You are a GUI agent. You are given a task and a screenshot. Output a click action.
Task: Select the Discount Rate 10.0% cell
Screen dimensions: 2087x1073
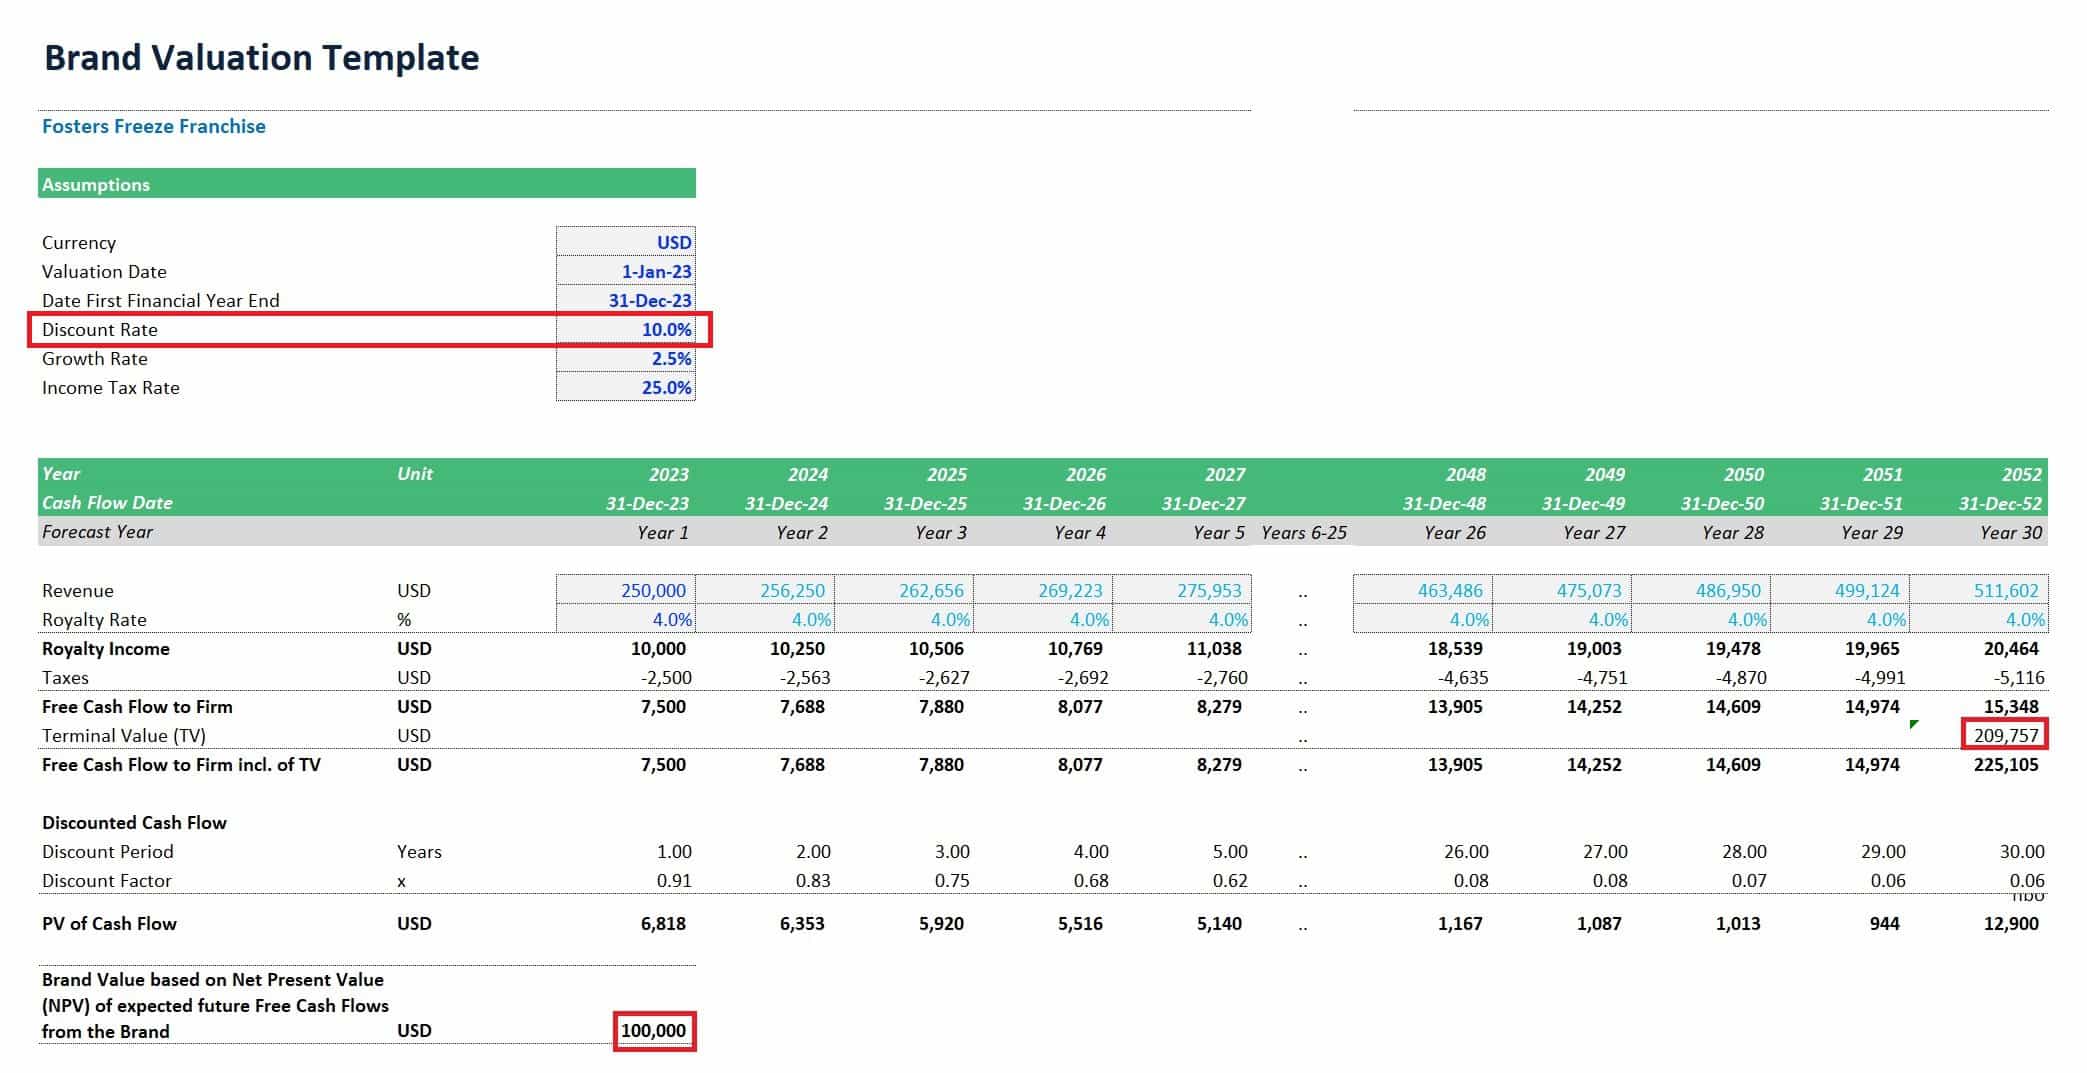point(626,329)
